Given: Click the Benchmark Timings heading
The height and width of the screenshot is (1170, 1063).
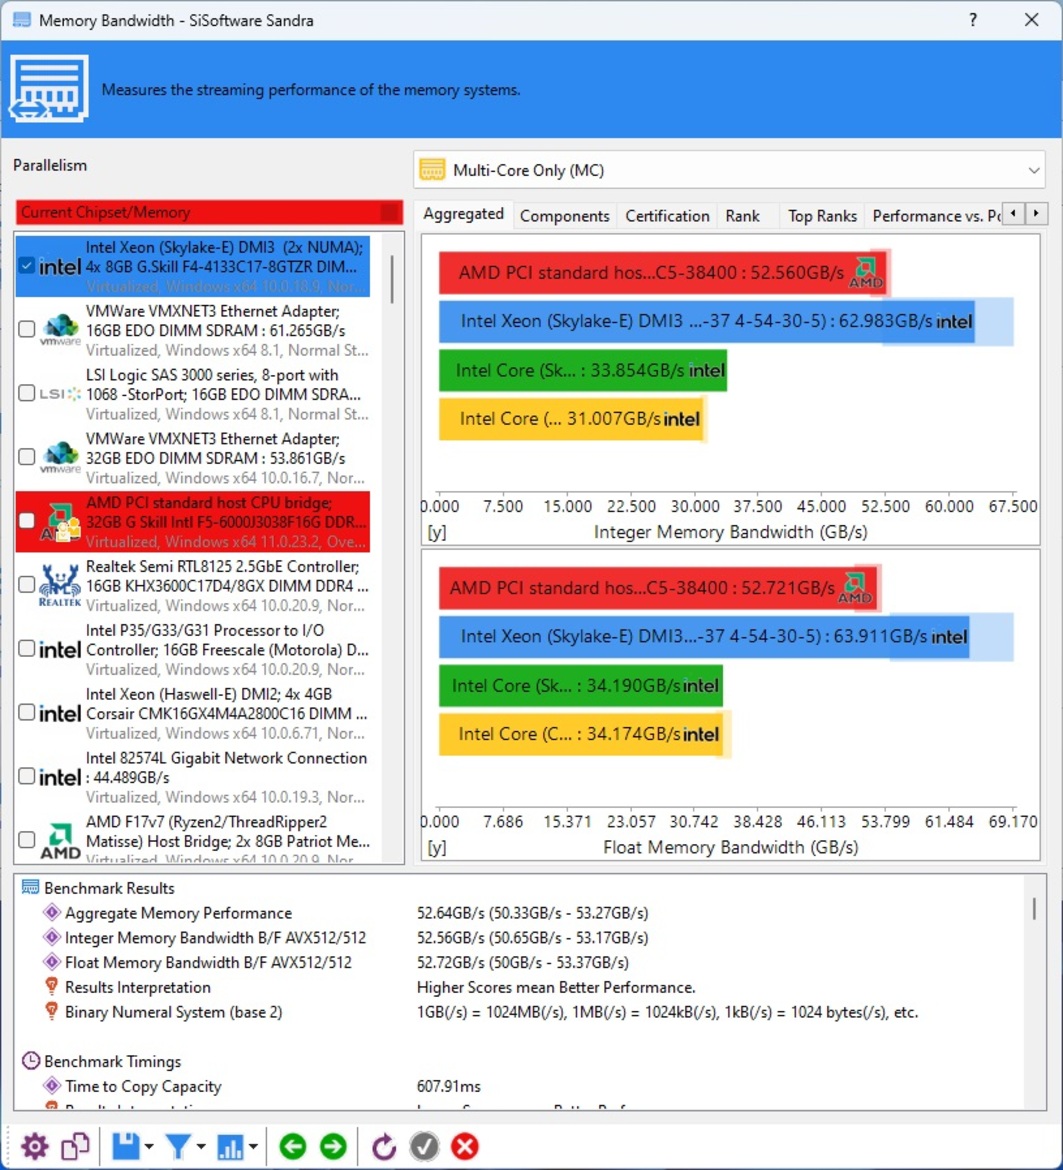Looking at the screenshot, I should (112, 1061).
